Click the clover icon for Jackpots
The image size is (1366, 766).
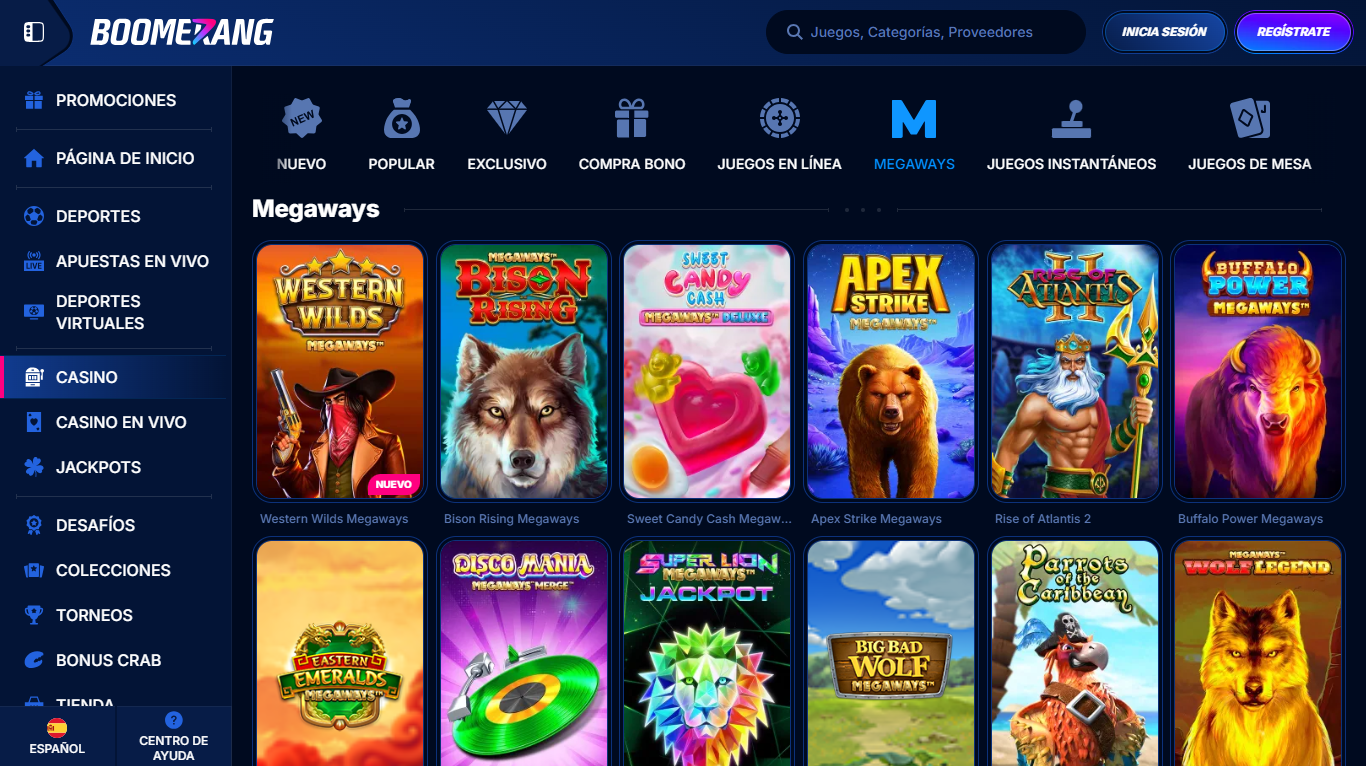tap(34, 467)
